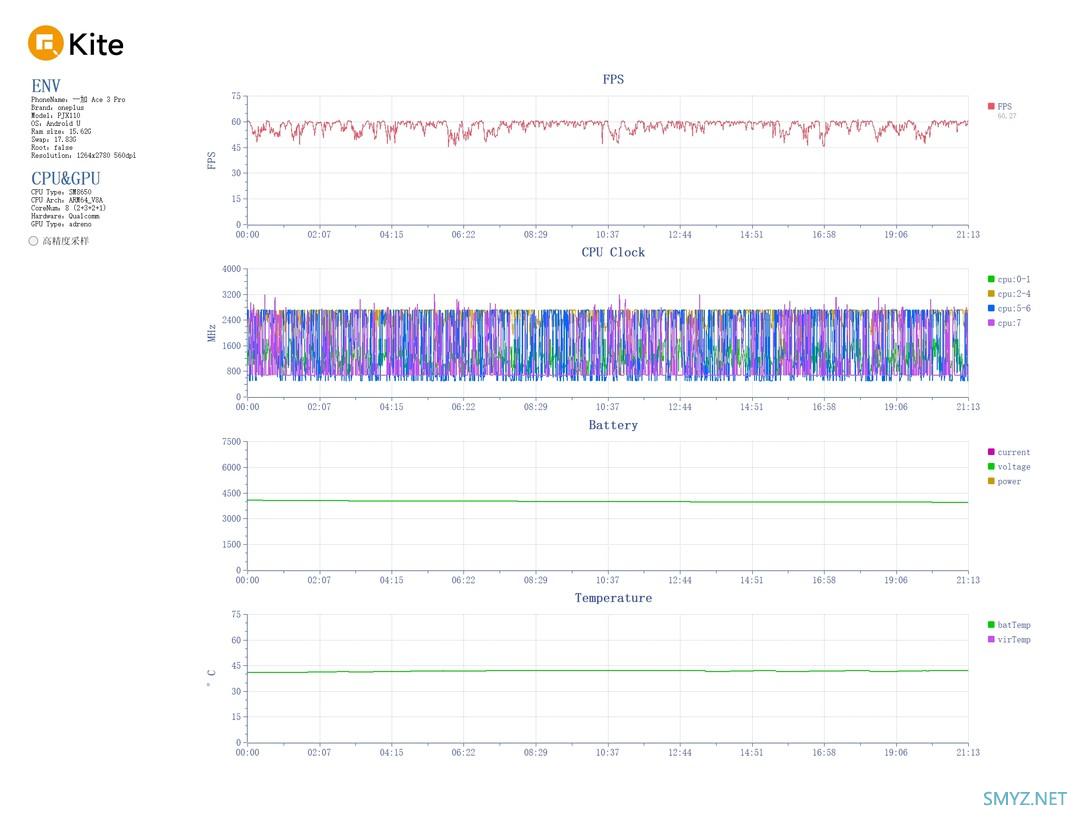
Task: Click the 10:37 time label under FPS chart
Action: (608, 235)
